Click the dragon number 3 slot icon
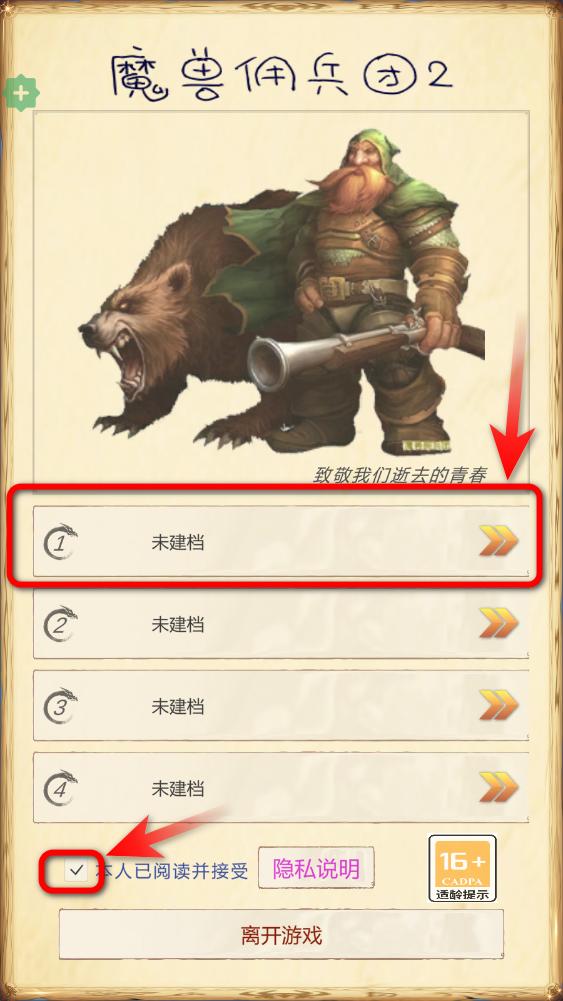This screenshot has width=563, height=1001. pos(61,705)
